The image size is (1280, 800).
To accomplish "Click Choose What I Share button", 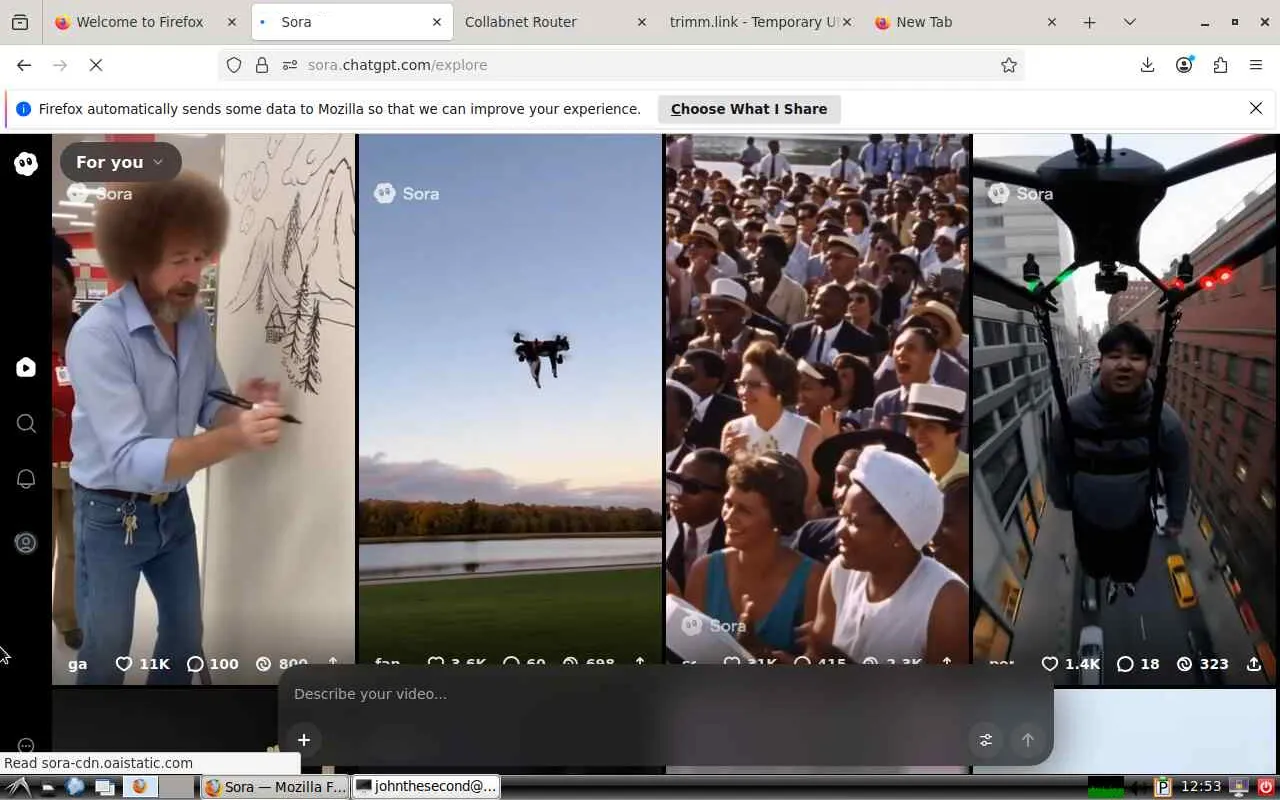I will point(749,109).
